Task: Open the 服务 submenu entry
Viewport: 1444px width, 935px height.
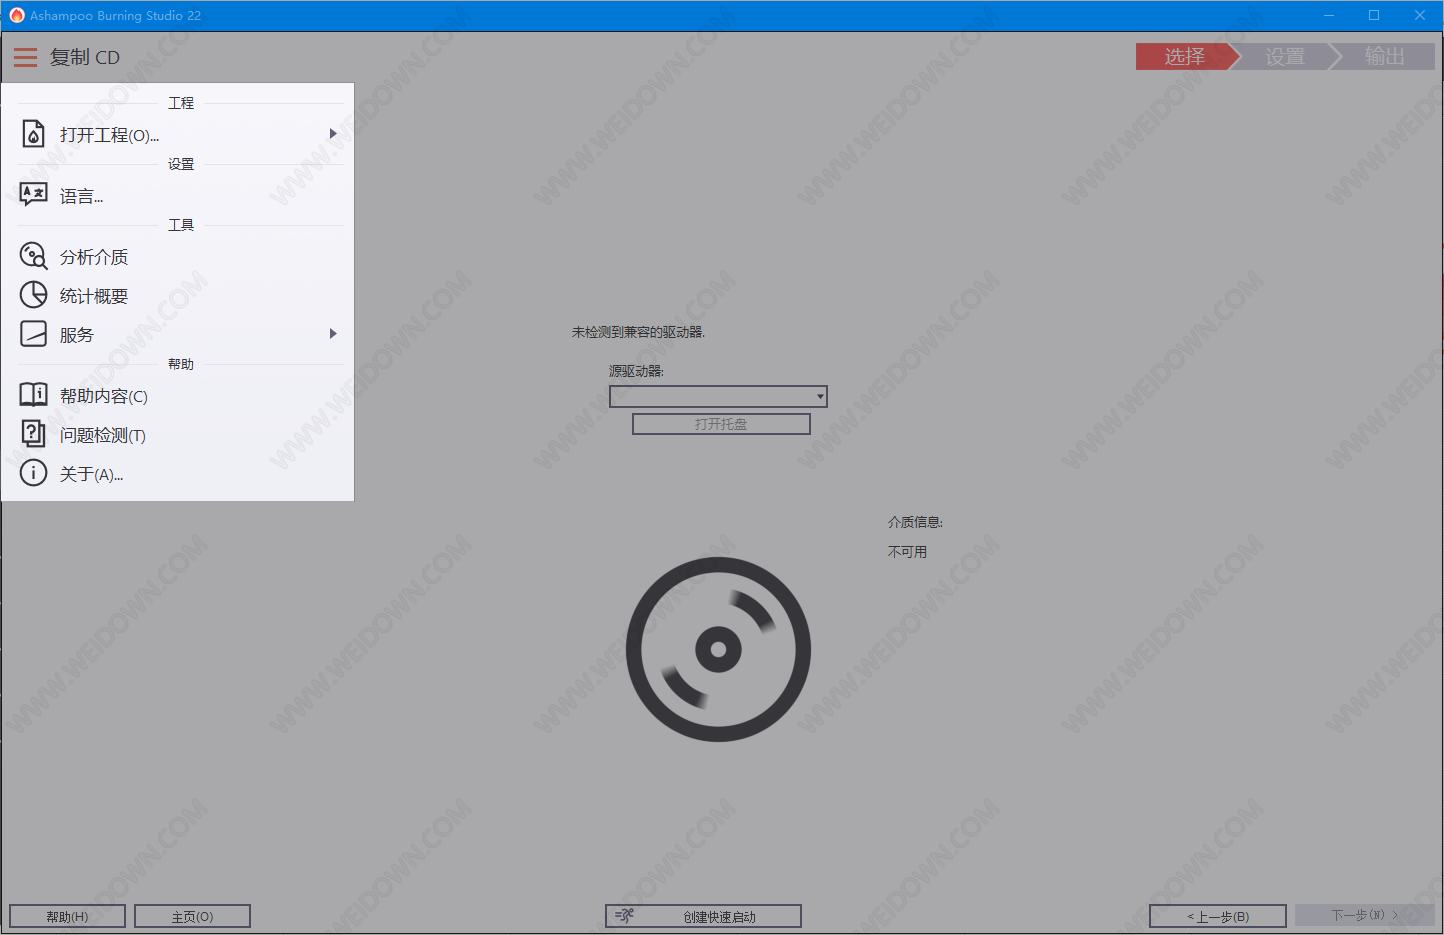Action: [178, 335]
